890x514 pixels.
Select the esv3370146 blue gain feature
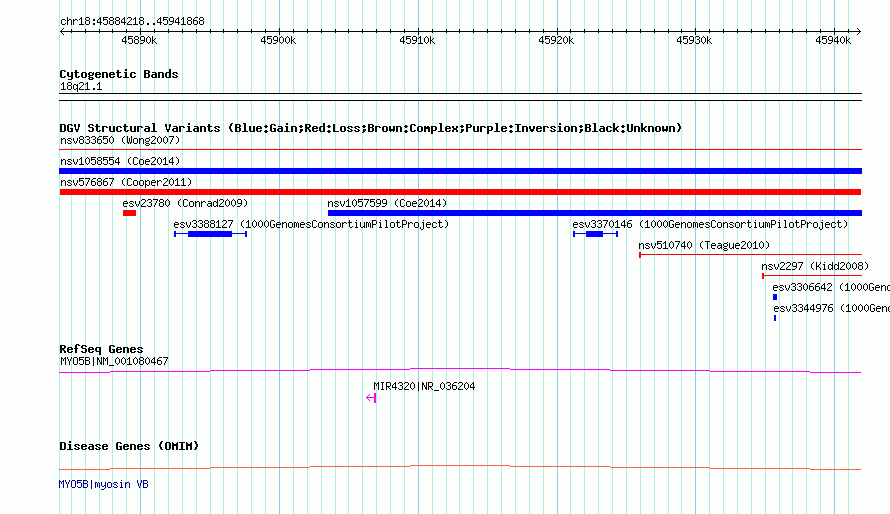[595, 234]
